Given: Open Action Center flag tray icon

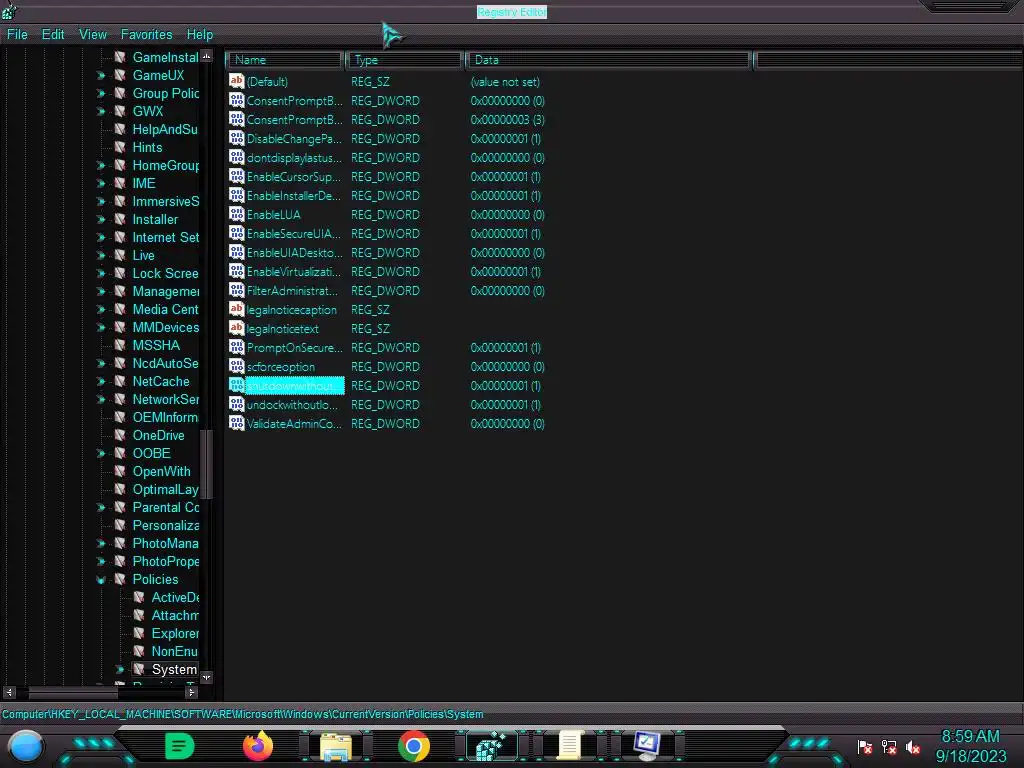Looking at the screenshot, I should click(x=865, y=747).
